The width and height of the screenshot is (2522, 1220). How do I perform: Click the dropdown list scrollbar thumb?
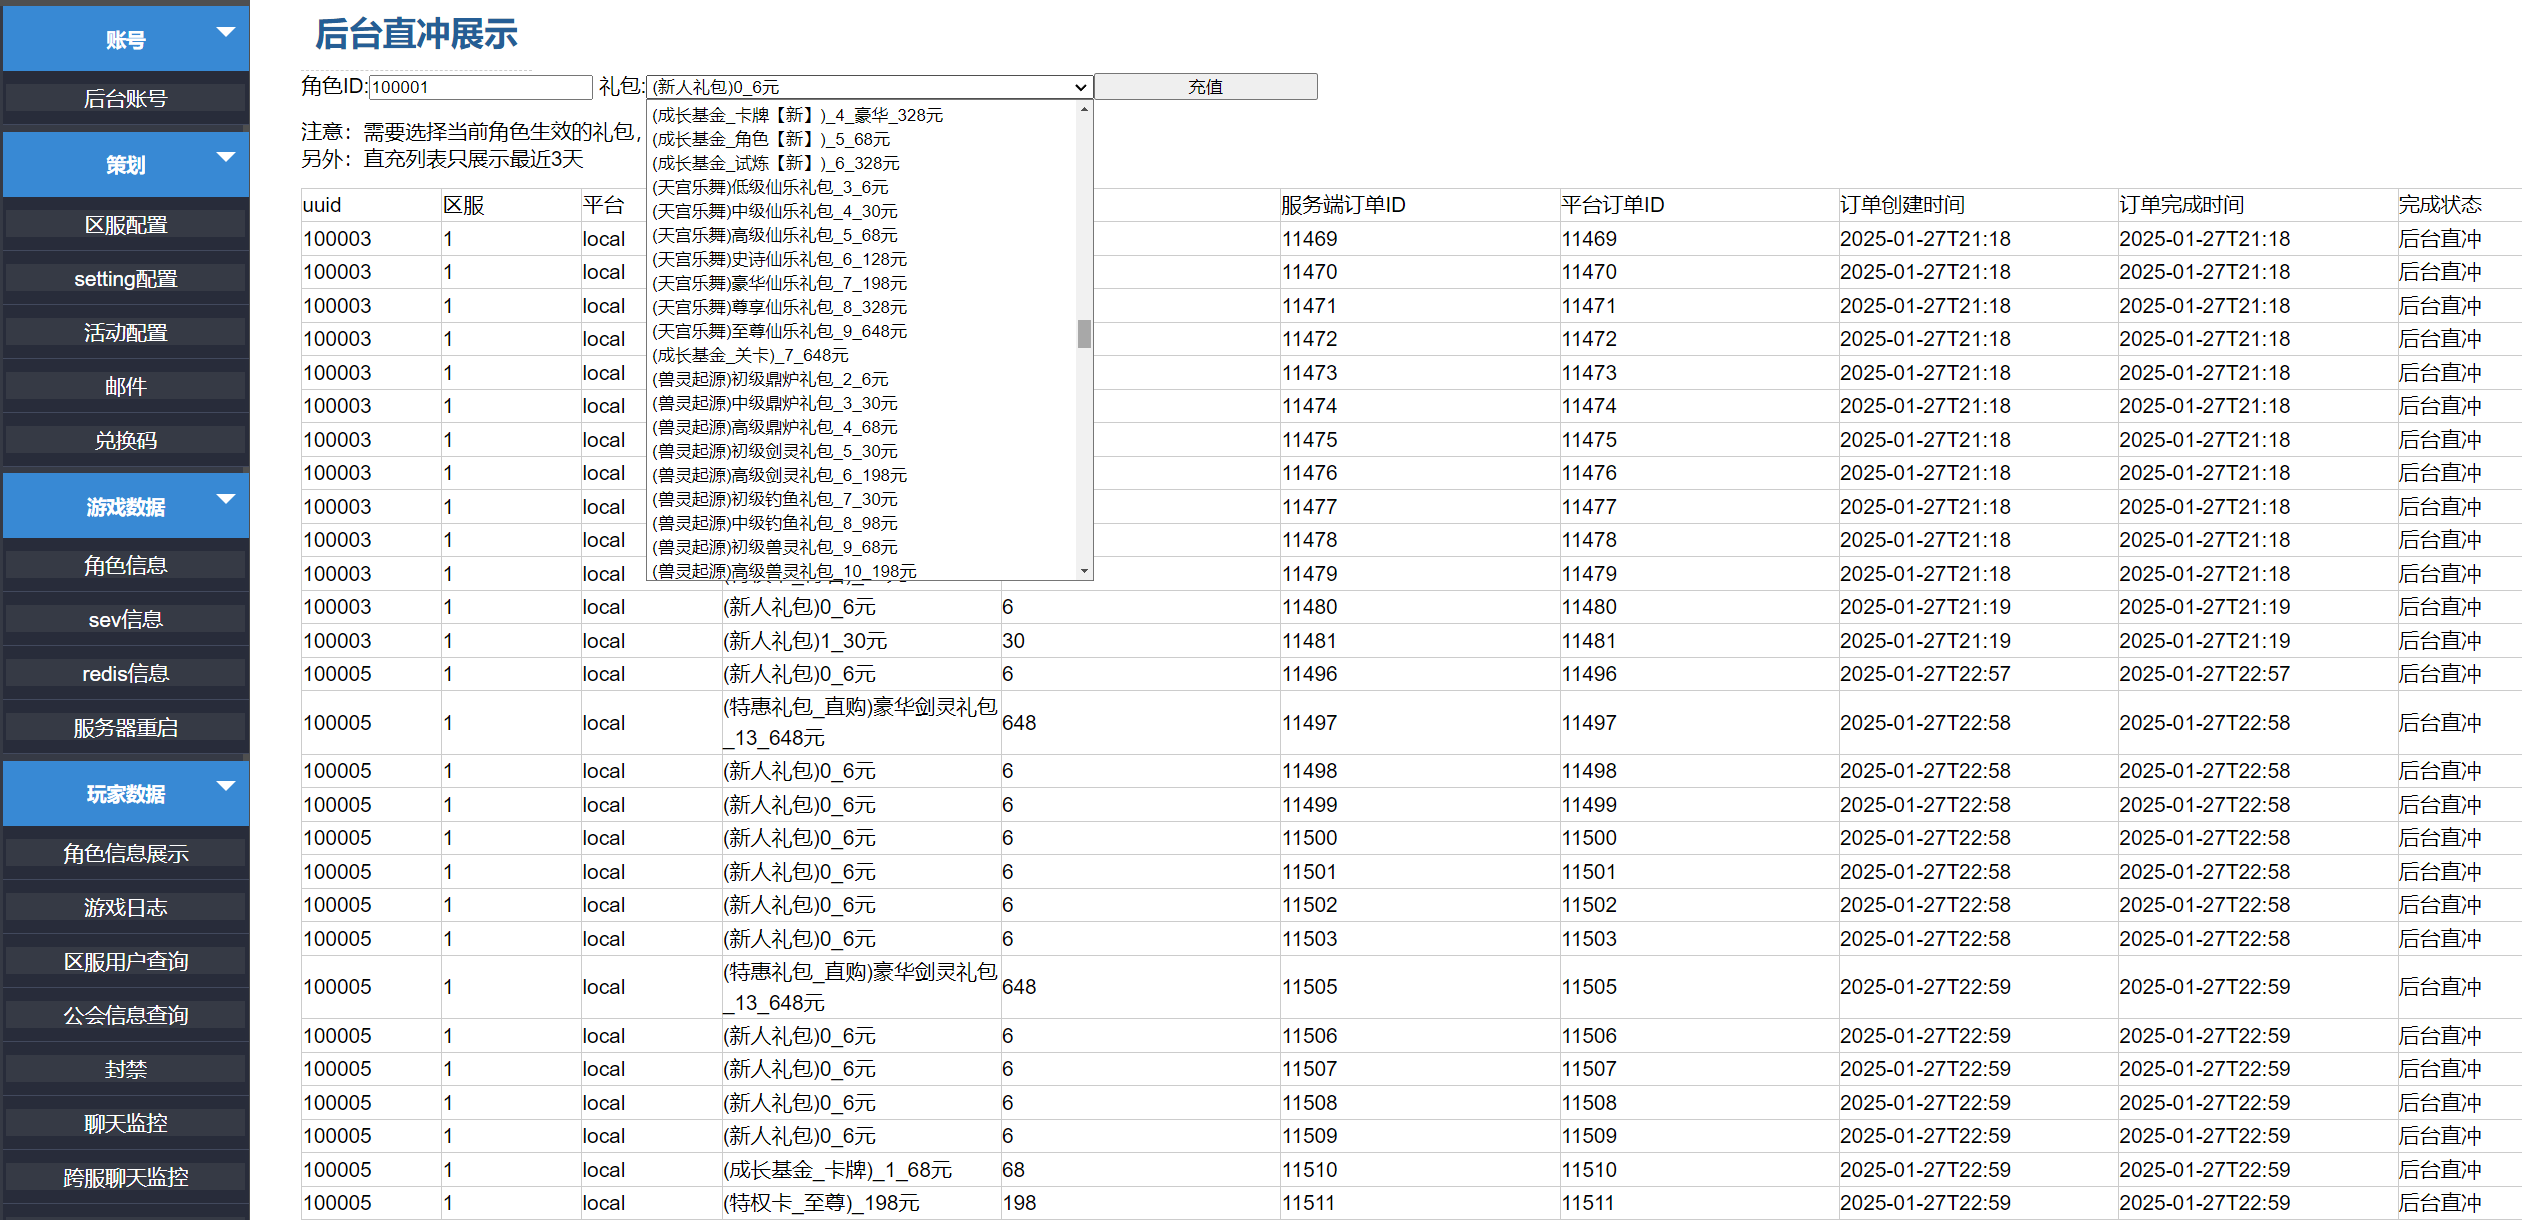(1084, 334)
